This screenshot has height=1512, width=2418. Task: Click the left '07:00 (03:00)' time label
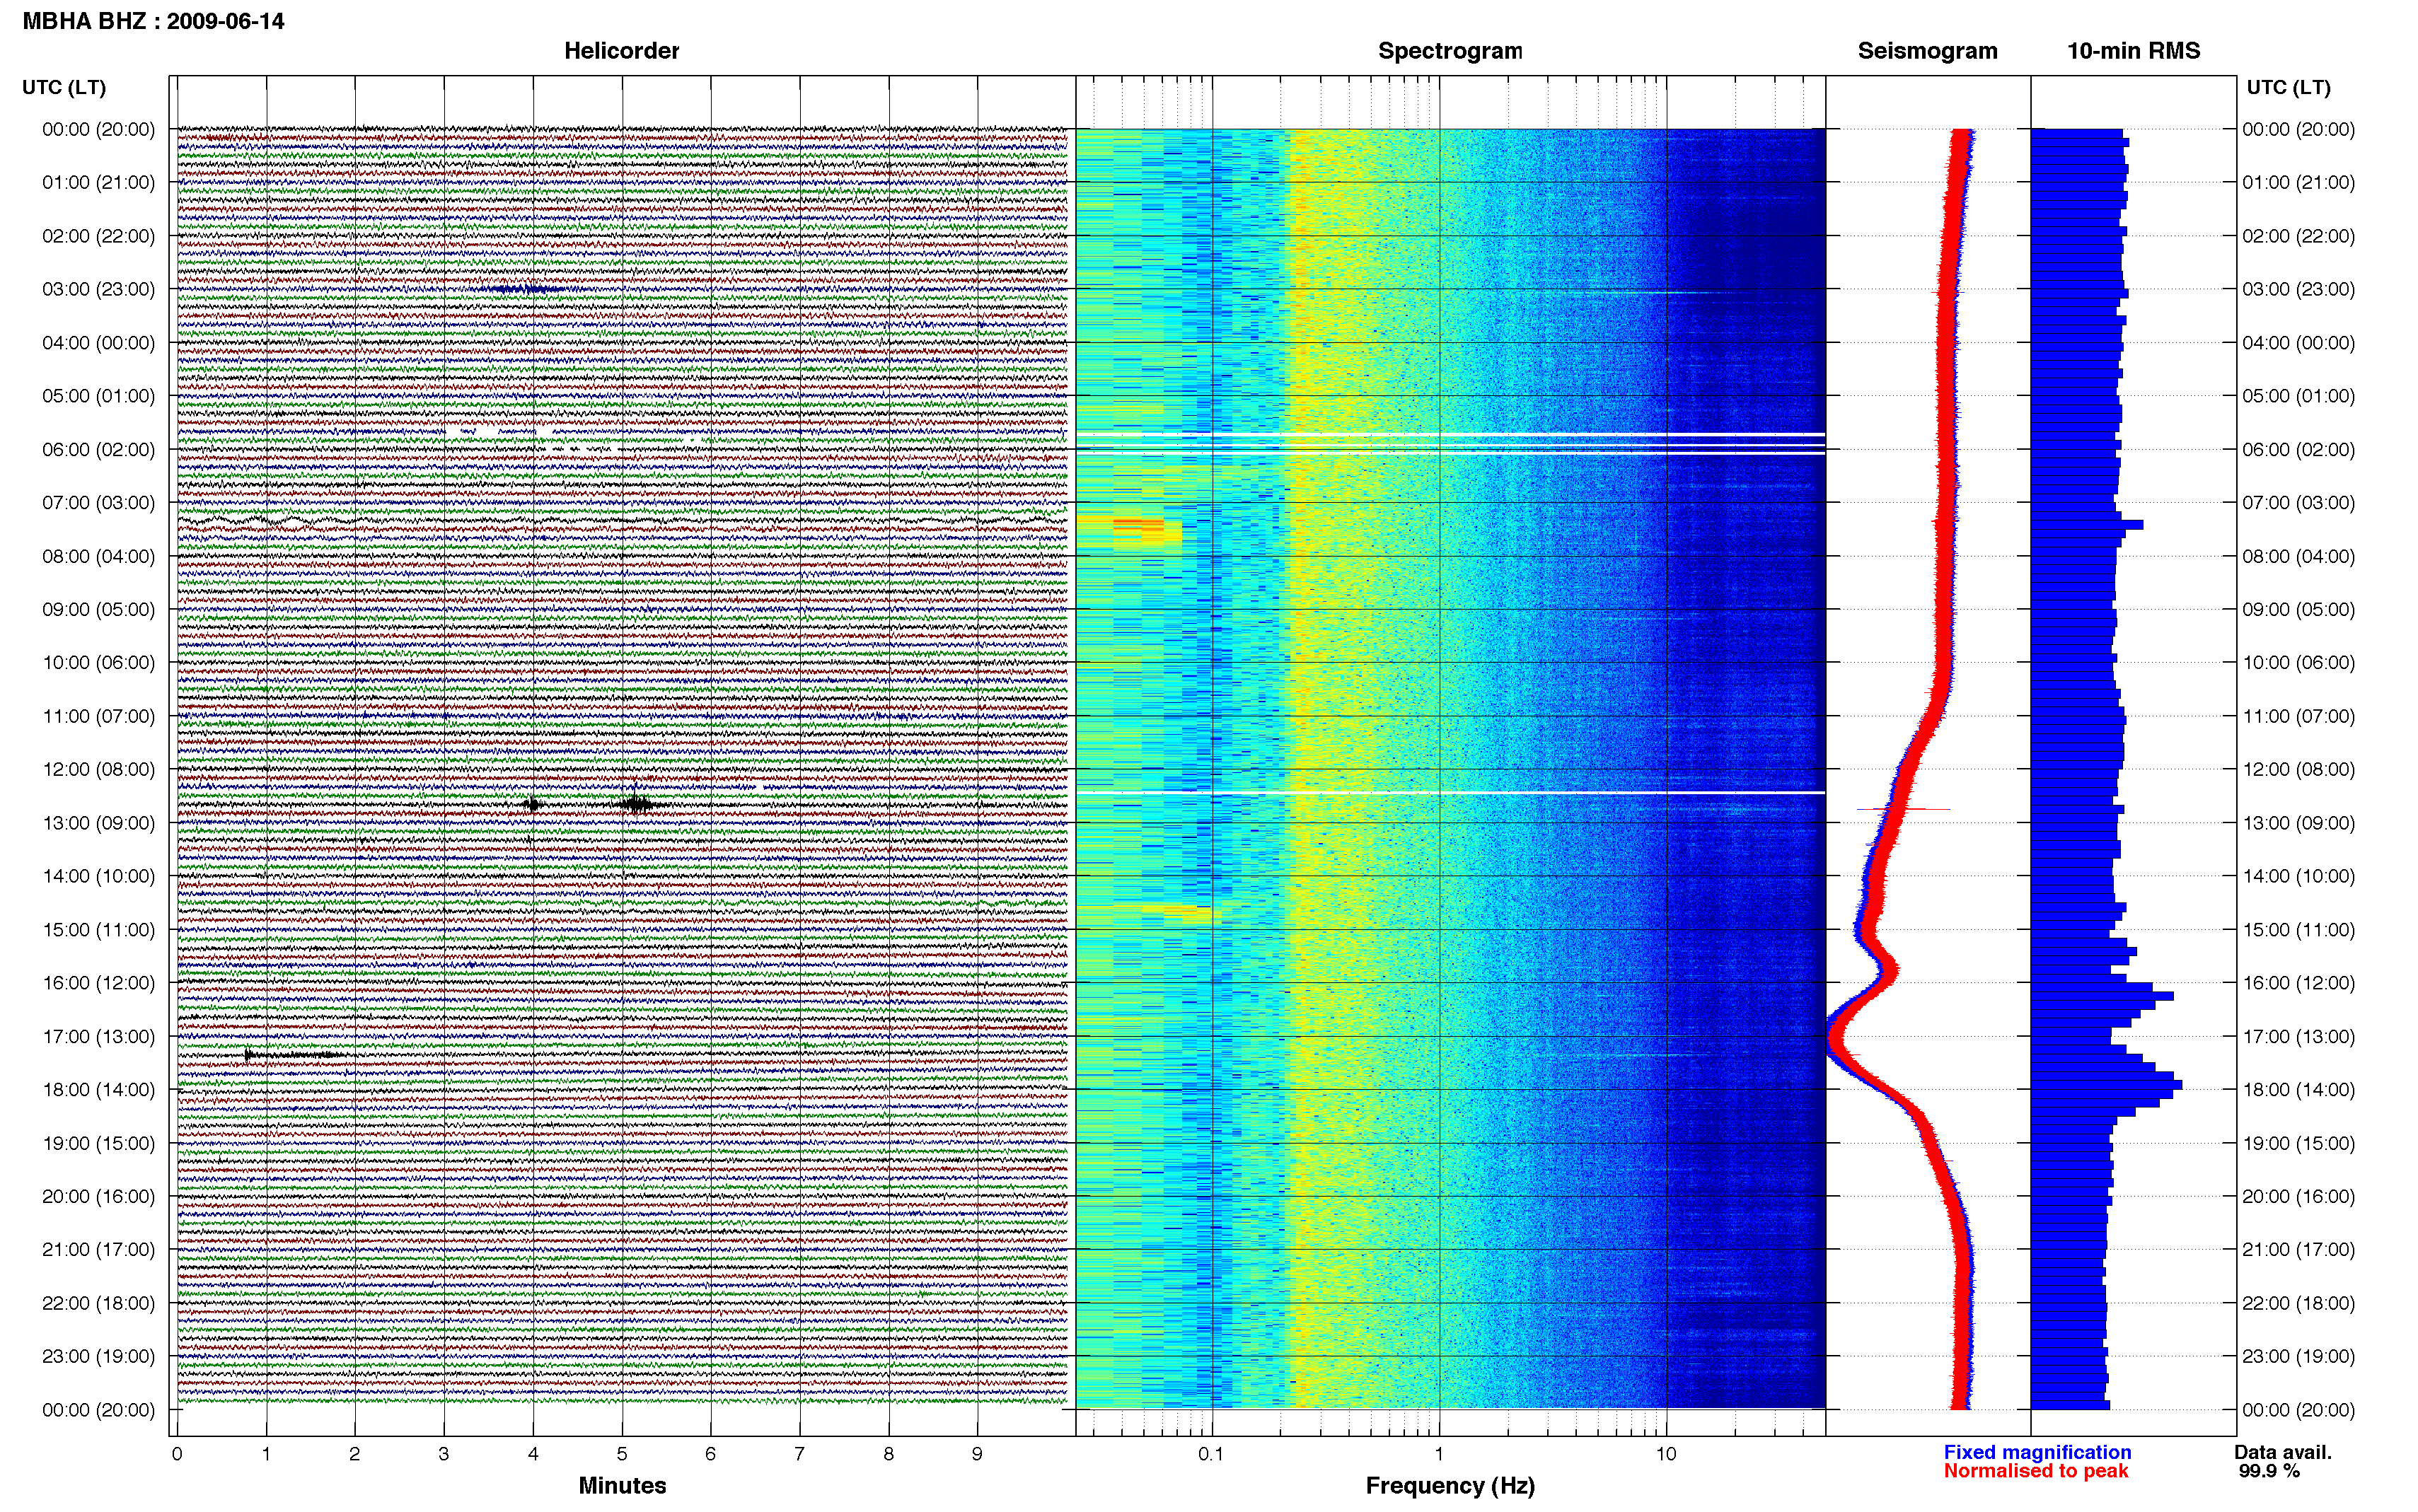coord(98,502)
